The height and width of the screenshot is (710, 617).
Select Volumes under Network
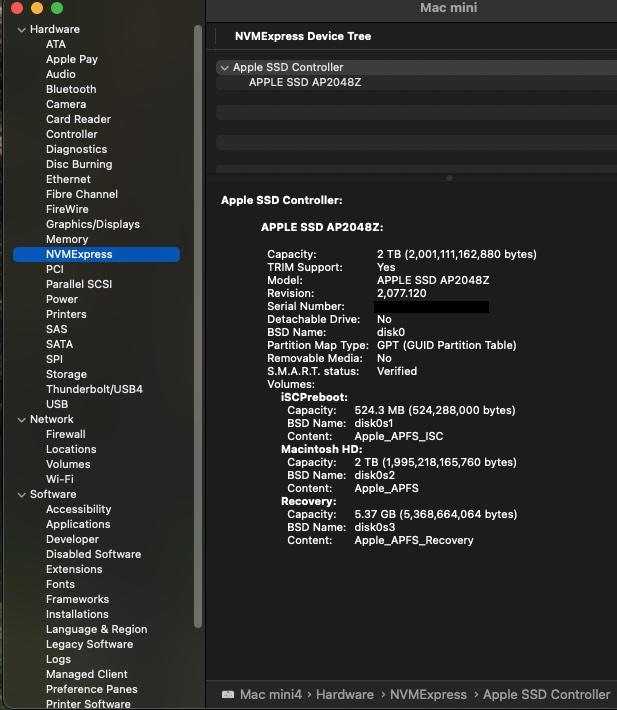click(68, 464)
